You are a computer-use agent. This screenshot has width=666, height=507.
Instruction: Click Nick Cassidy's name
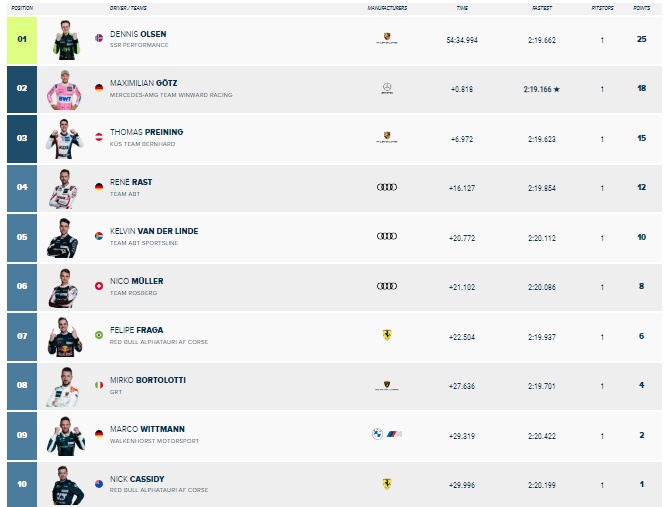point(137,479)
